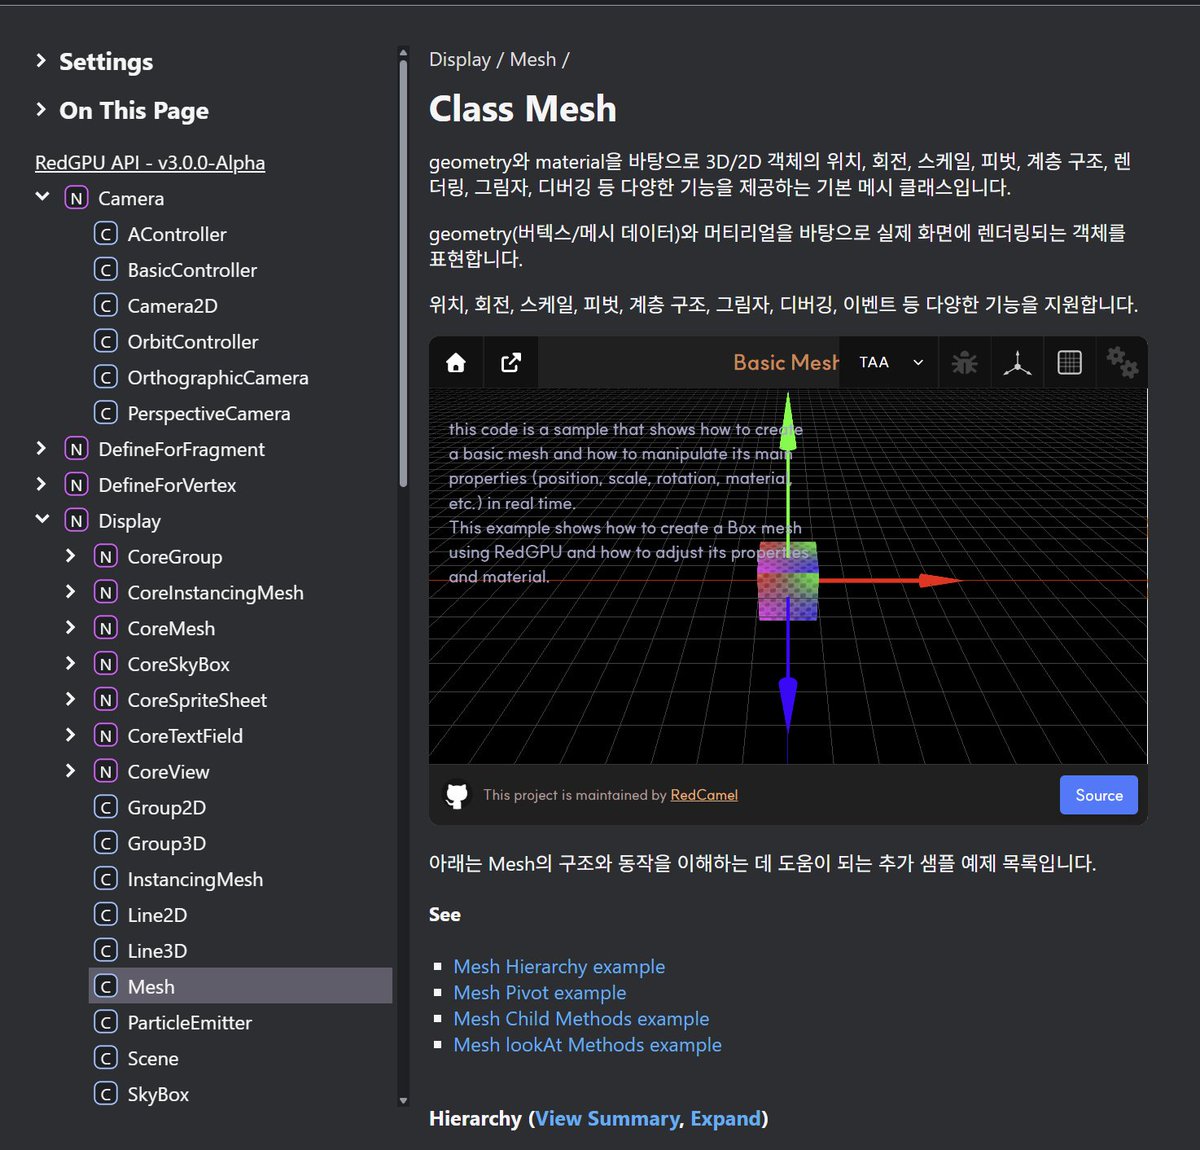The image size is (1200, 1150).
Task: Click the green Y-axis arrow in the 3D view
Action: point(788,467)
